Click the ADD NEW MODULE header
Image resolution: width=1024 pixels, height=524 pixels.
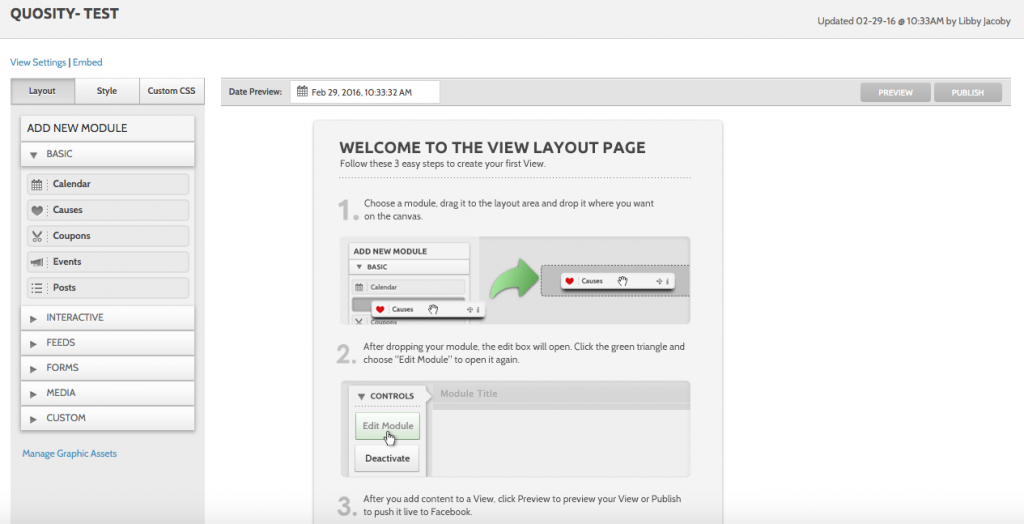tap(108, 129)
